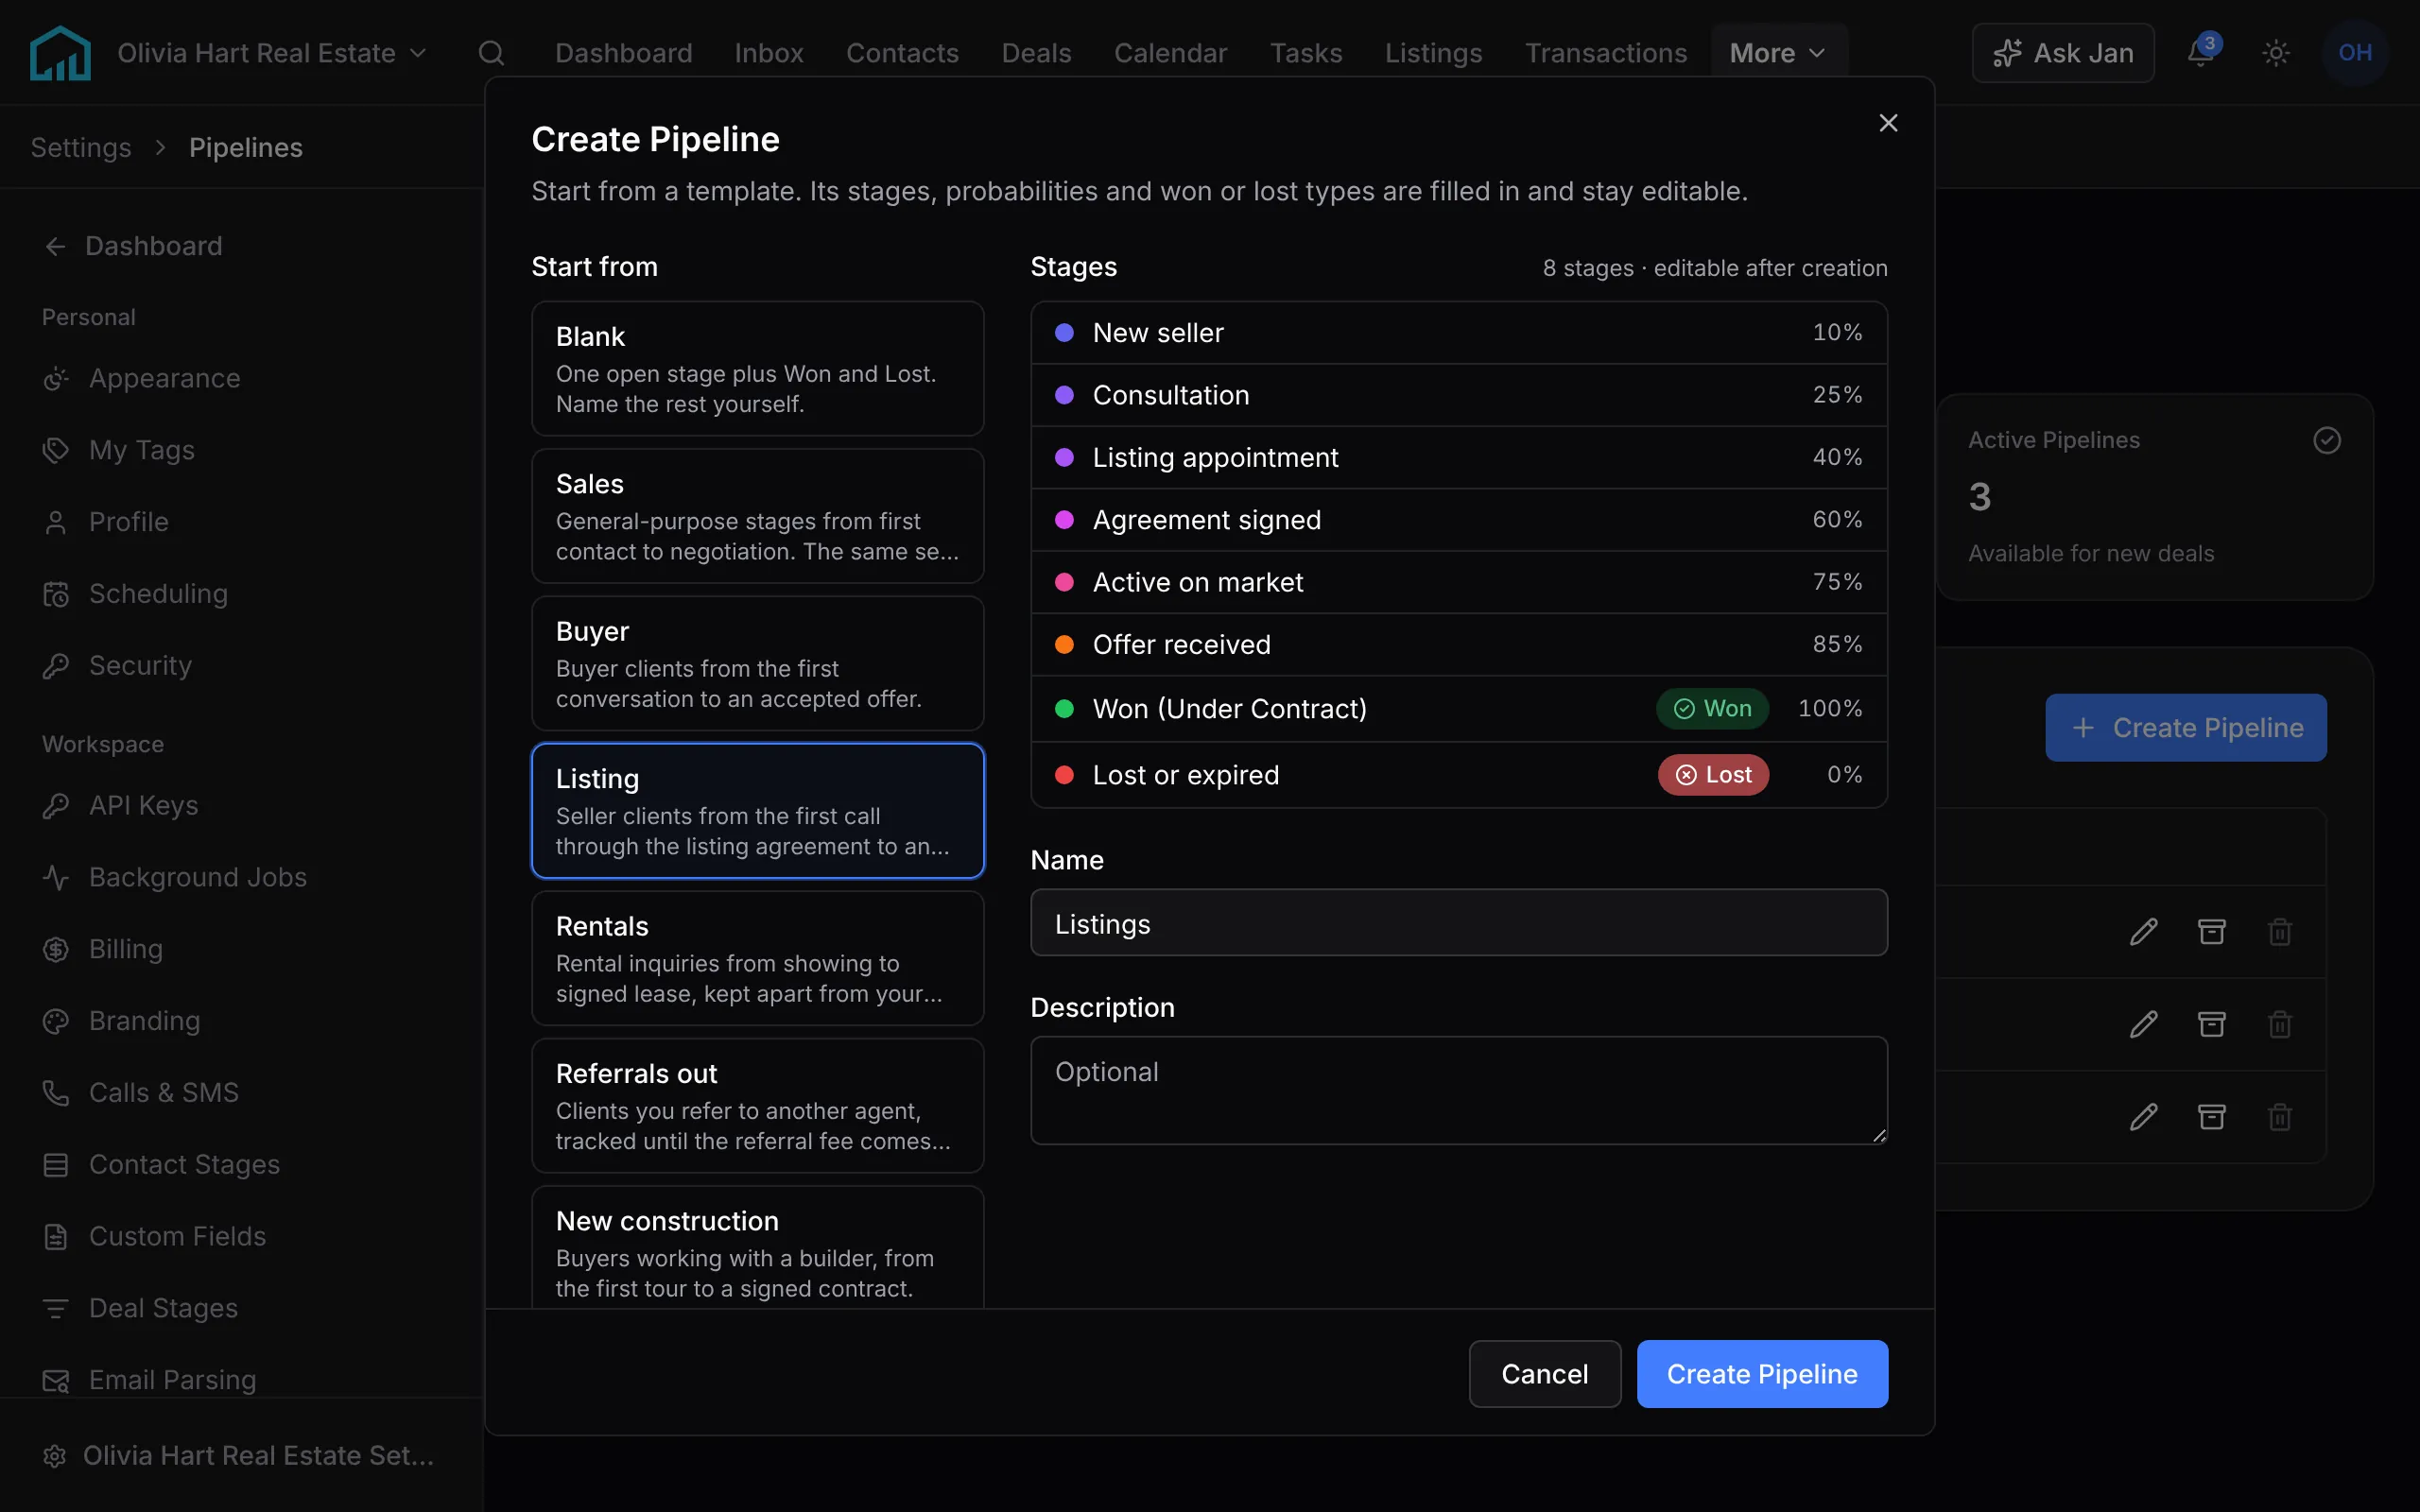Click Ask Jan button
The height and width of the screenshot is (1512, 2420).
(x=2063, y=53)
